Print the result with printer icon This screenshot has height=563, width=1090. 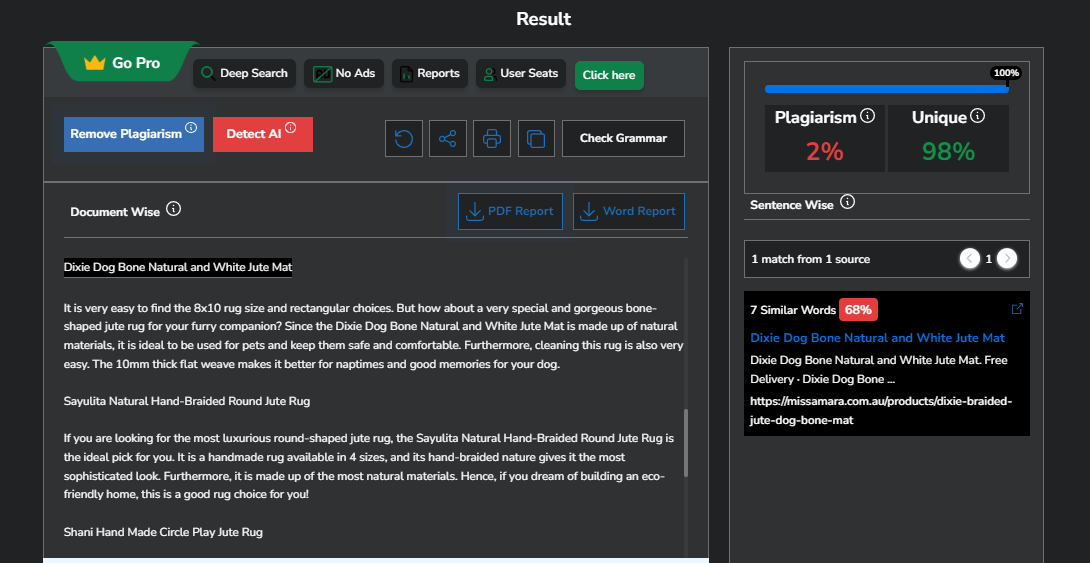tap(492, 138)
